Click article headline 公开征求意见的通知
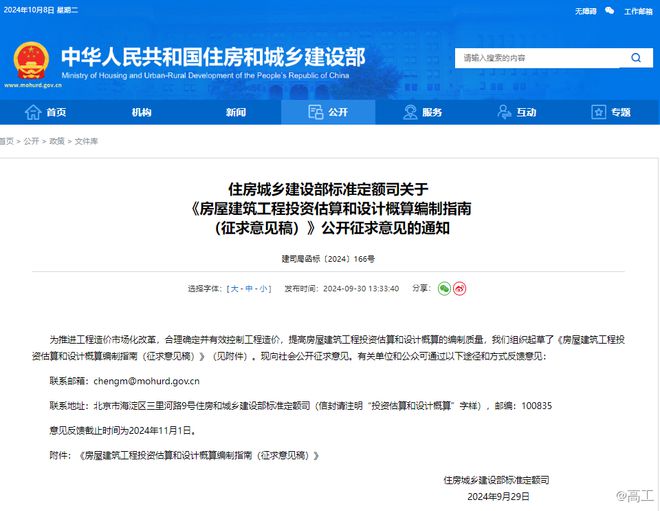 (x=386, y=228)
